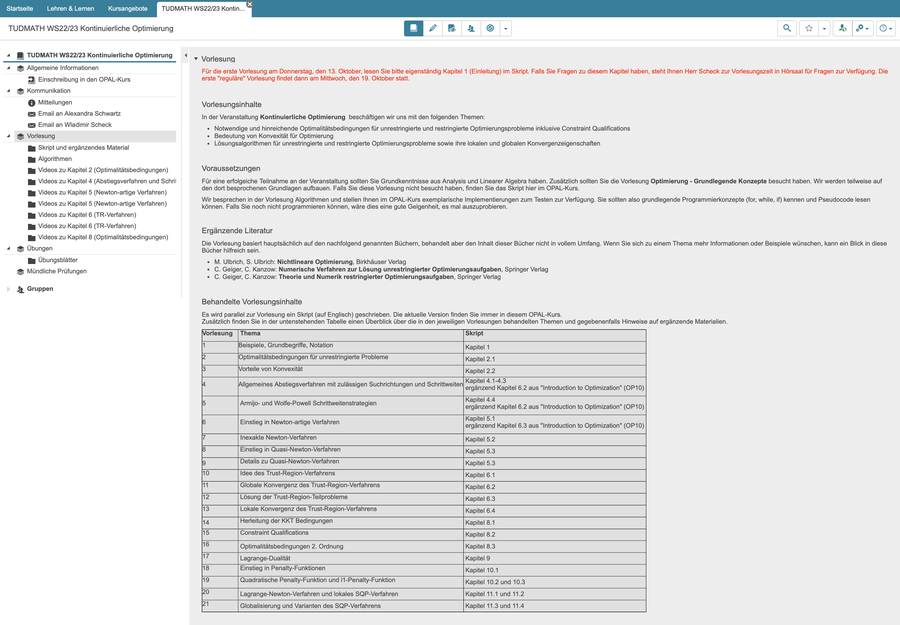Click 'Nichtlineare Optimierung' book title
Screen dimensions: 900x625
[315, 262]
